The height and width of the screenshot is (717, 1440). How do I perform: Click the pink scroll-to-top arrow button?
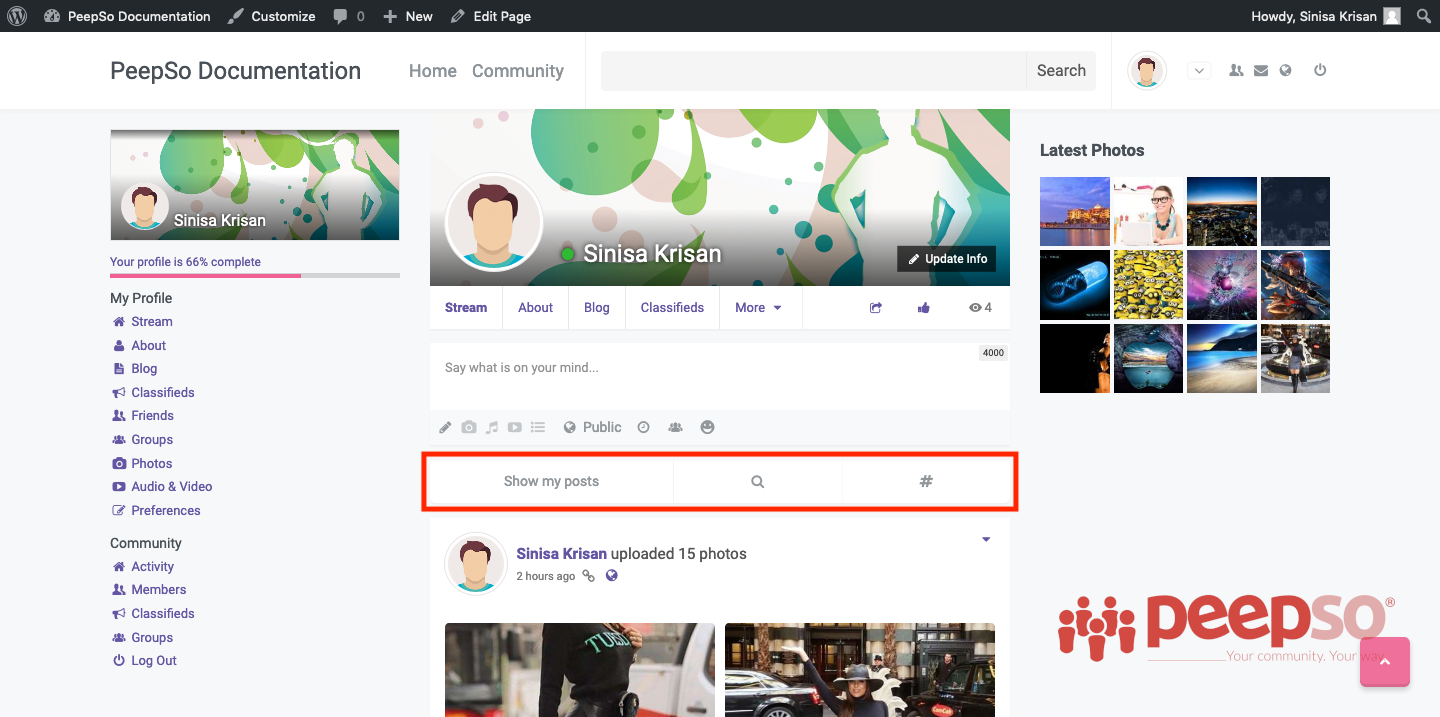[x=1385, y=662]
